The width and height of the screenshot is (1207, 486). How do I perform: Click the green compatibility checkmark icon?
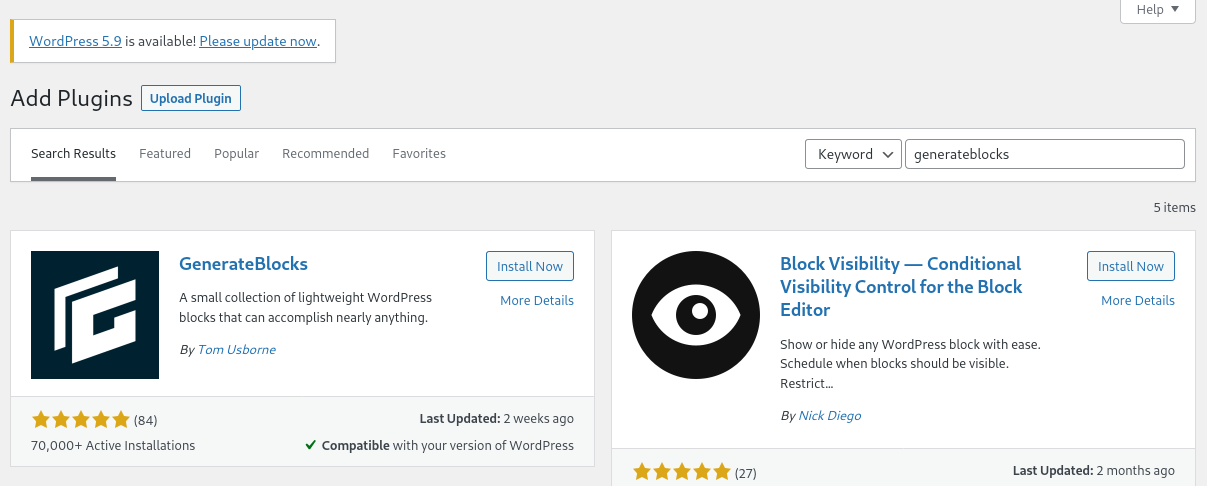pyautogui.click(x=311, y=445)
